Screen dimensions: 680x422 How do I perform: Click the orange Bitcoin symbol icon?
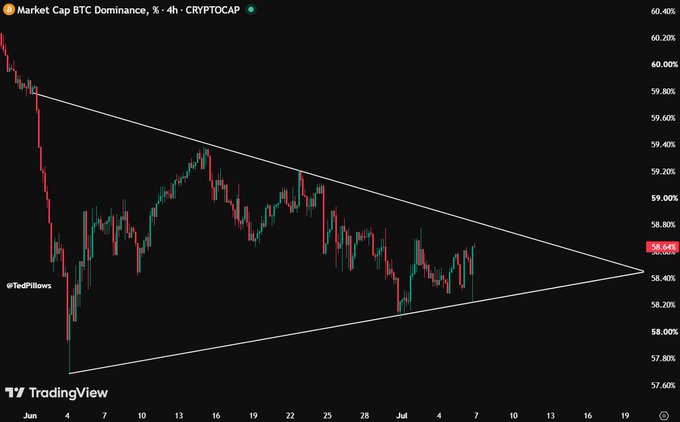(9, 9)
